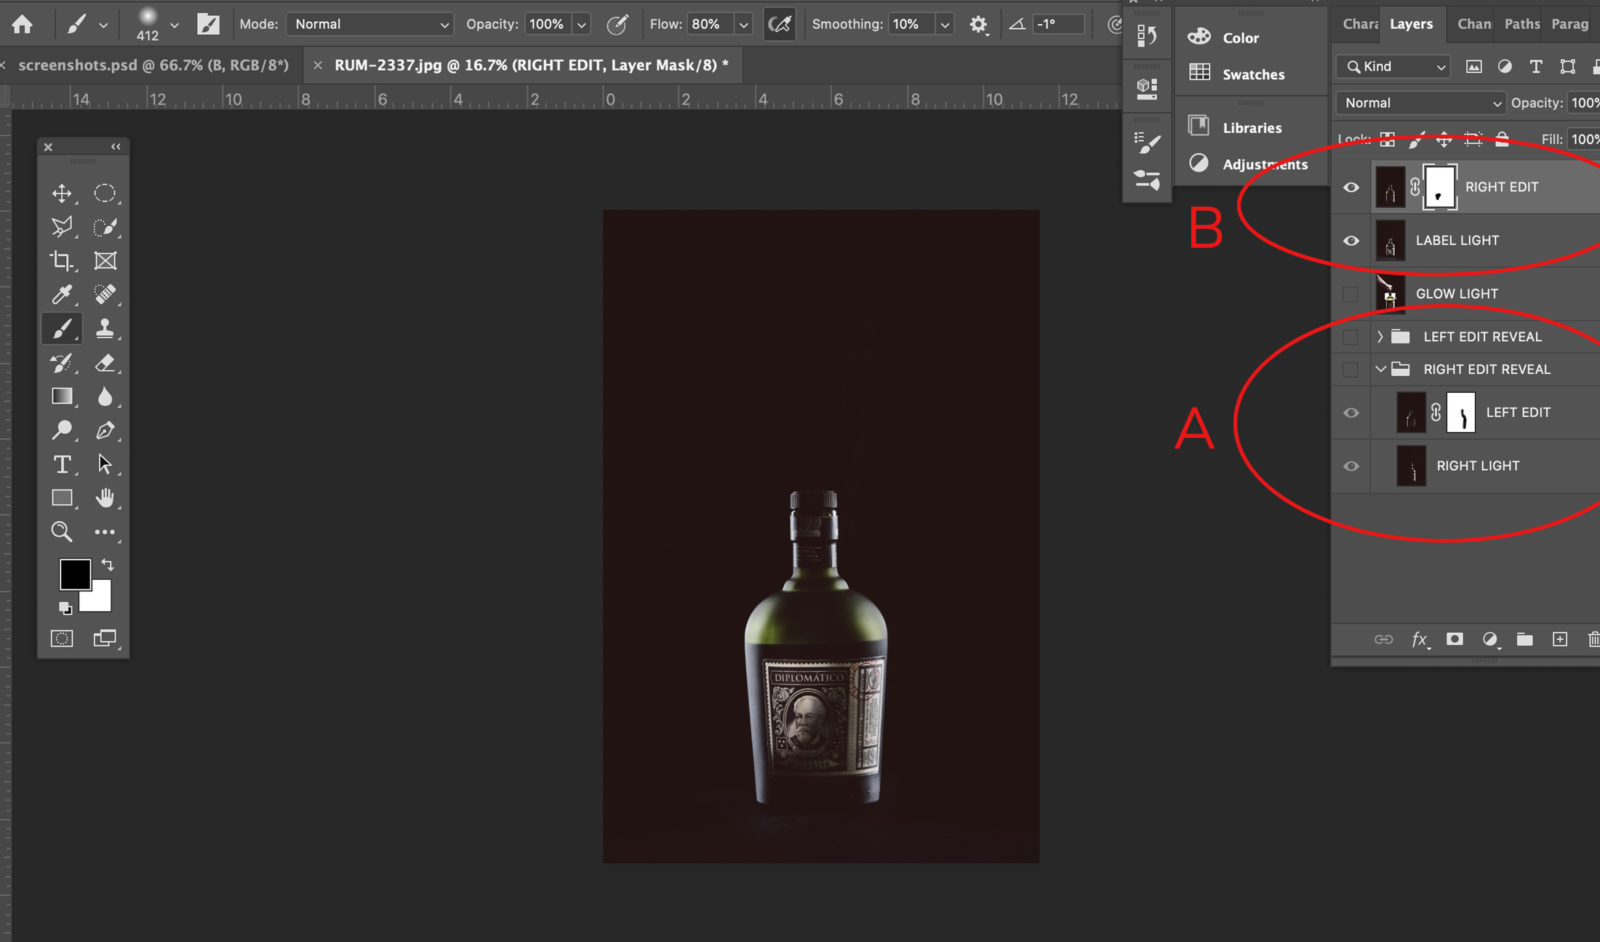Select the Zoom tool
This screenshot has width=1600, height=942.
tap(61, 532)
